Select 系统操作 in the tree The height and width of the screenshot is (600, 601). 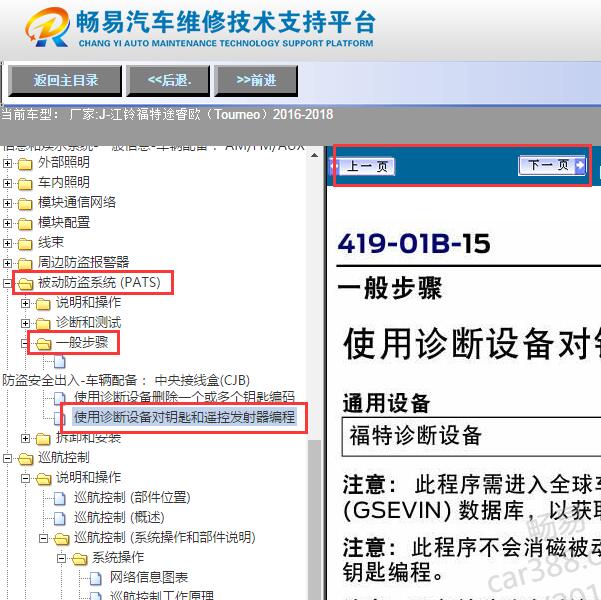[118, 557]
